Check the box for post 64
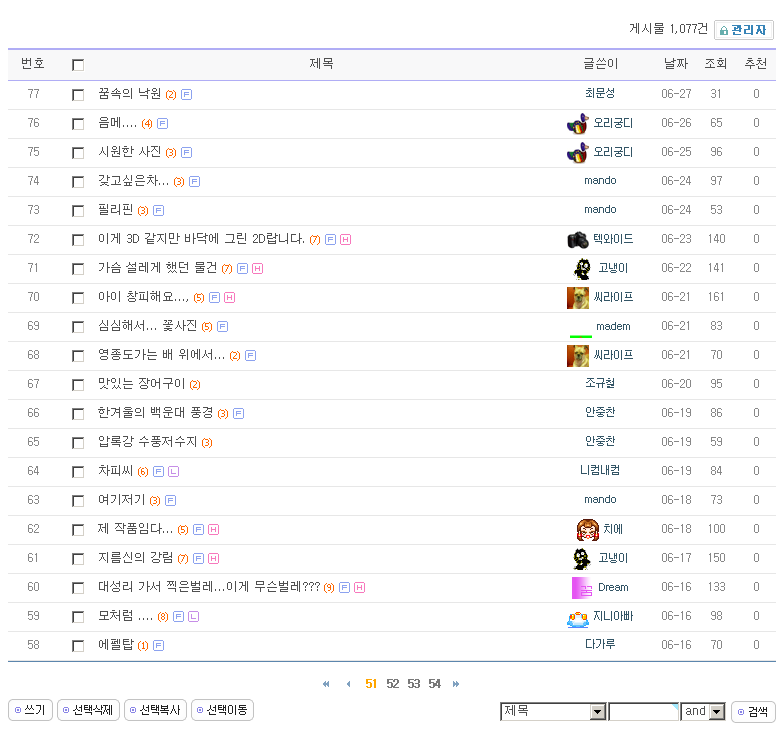784x734 pixels. (x=78, y=472)
